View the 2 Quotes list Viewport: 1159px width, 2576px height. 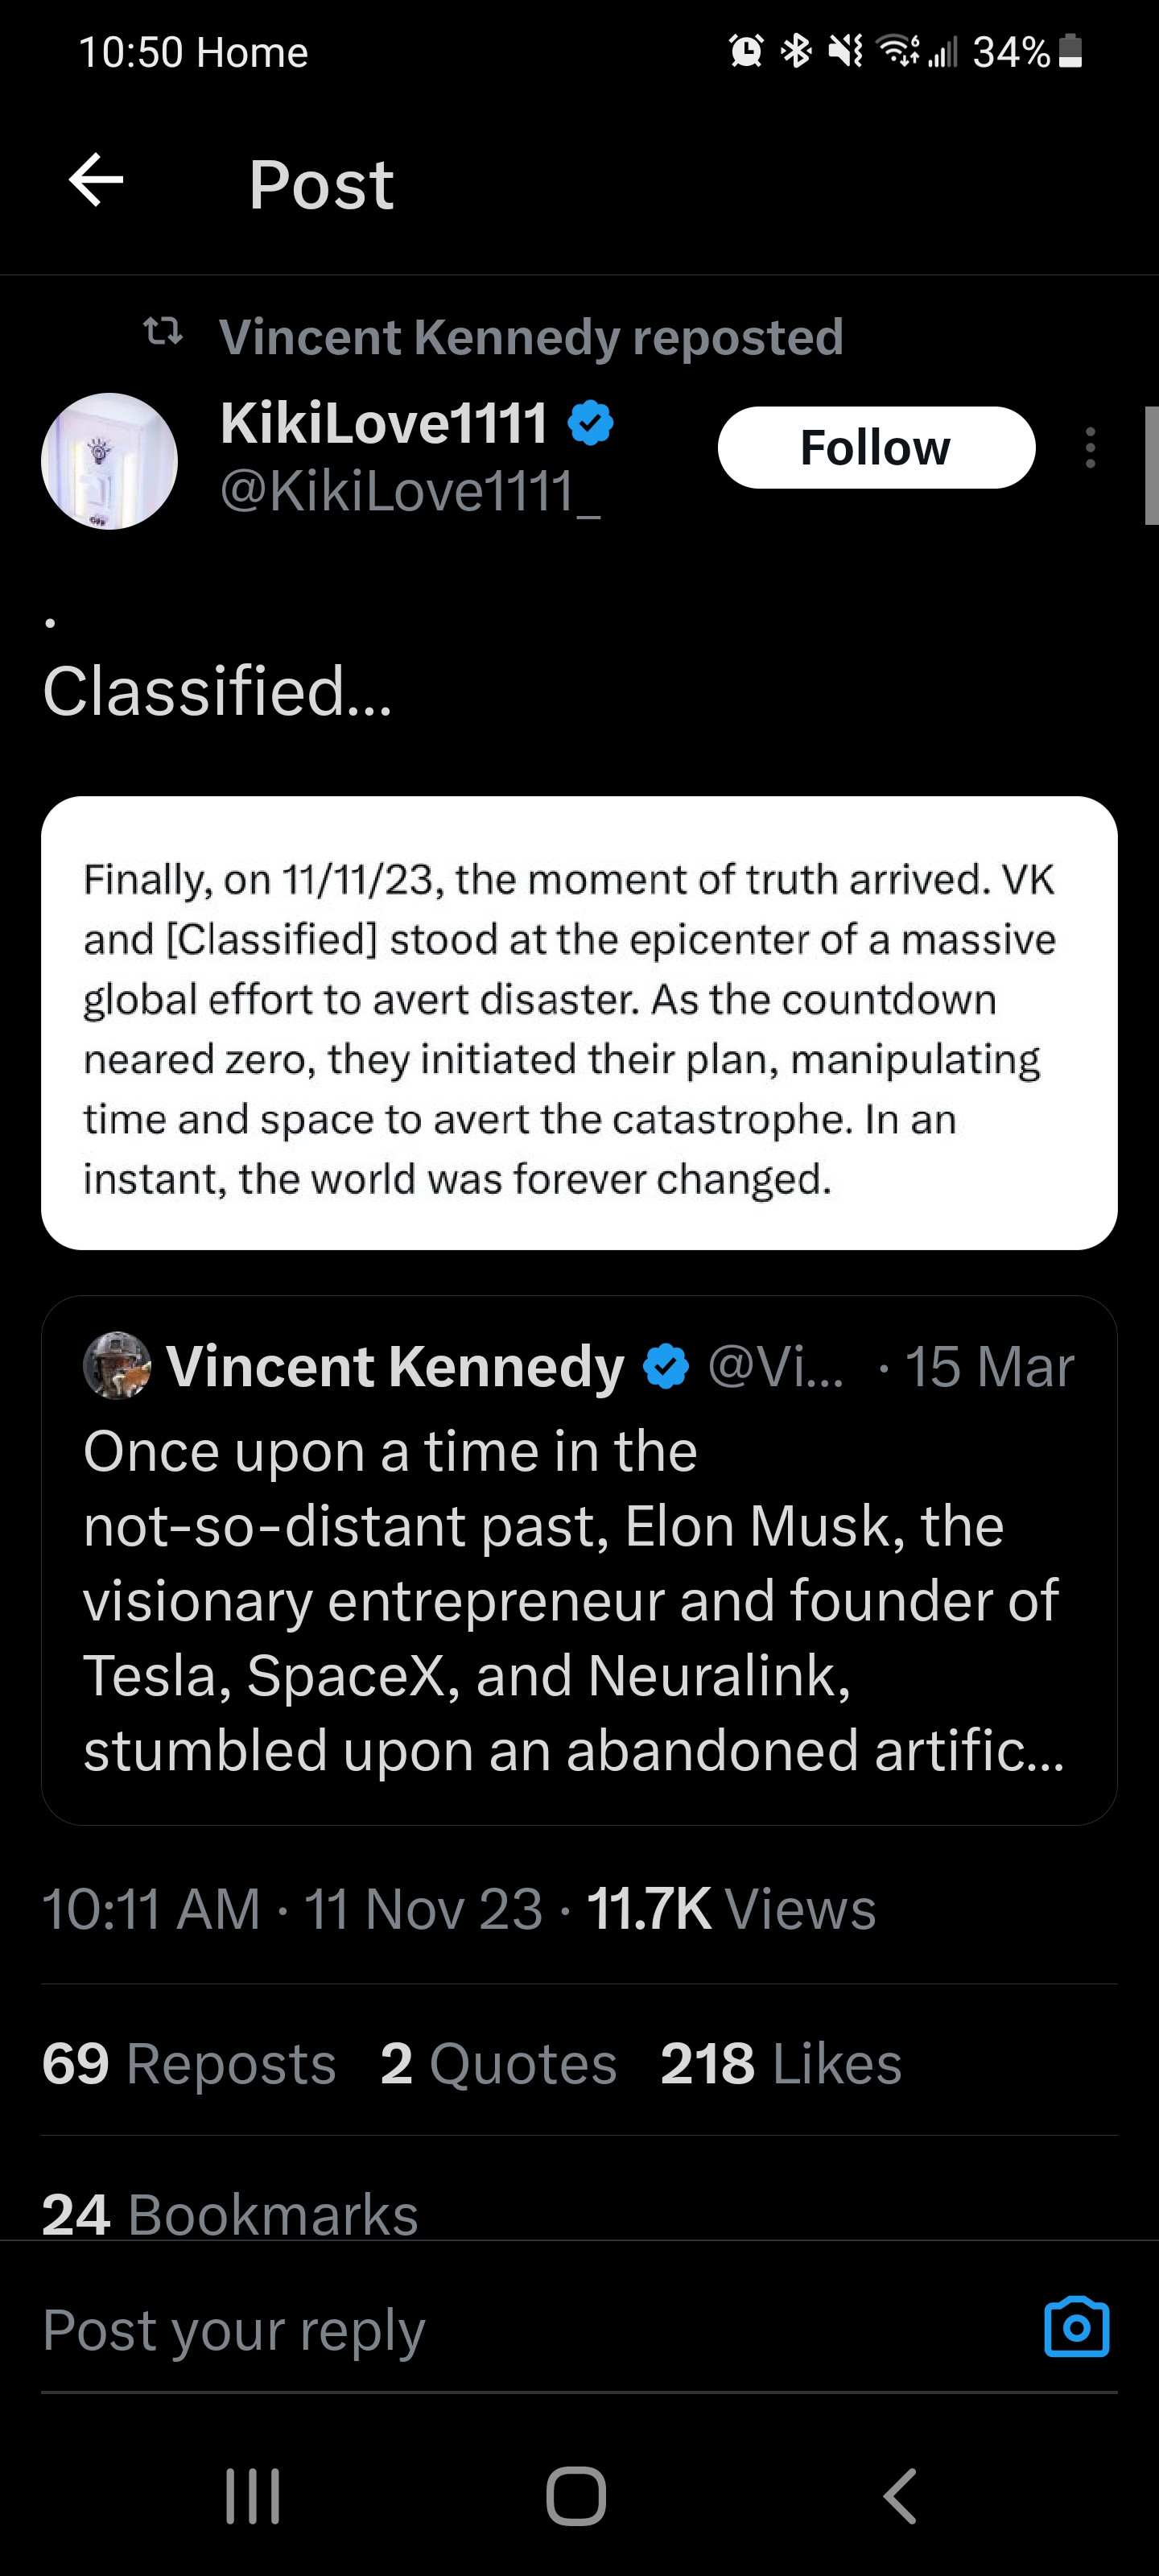pos(498,2064)
